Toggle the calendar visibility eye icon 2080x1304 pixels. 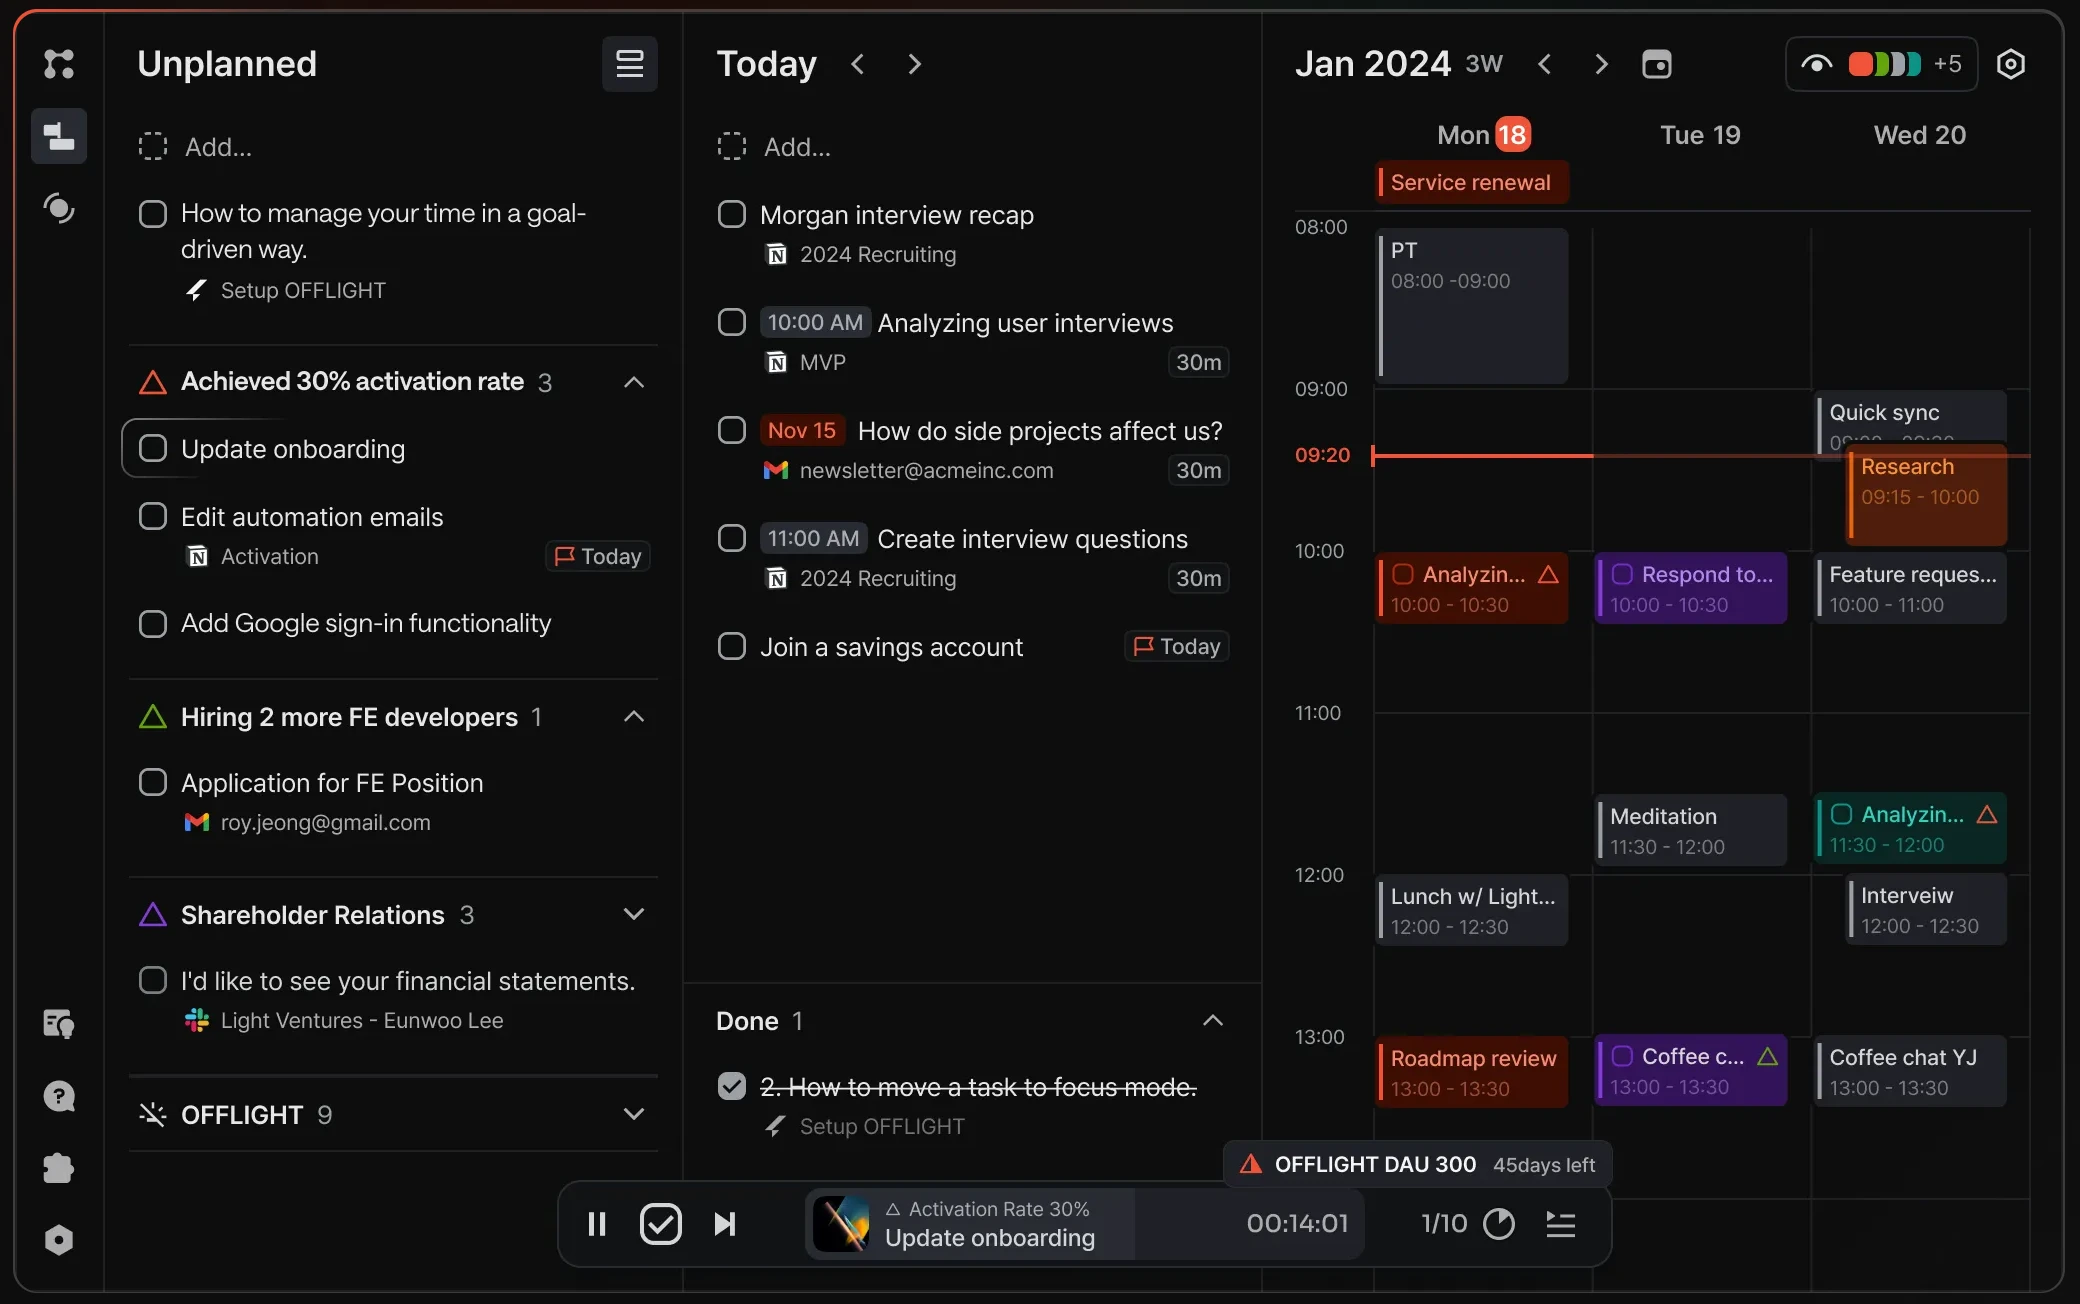1816,64
